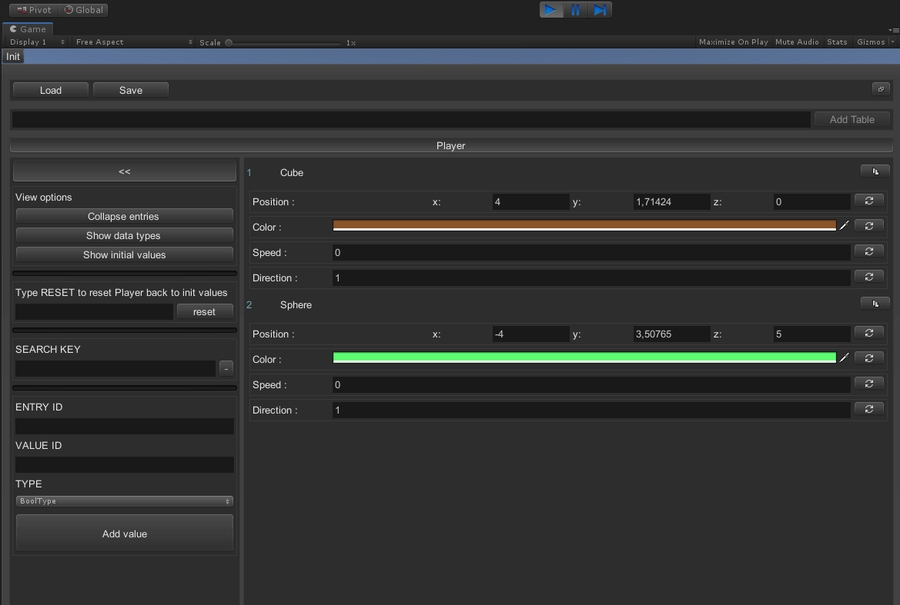
Task: Refresh the Sphere's Speed value
Action: (869, 384)
